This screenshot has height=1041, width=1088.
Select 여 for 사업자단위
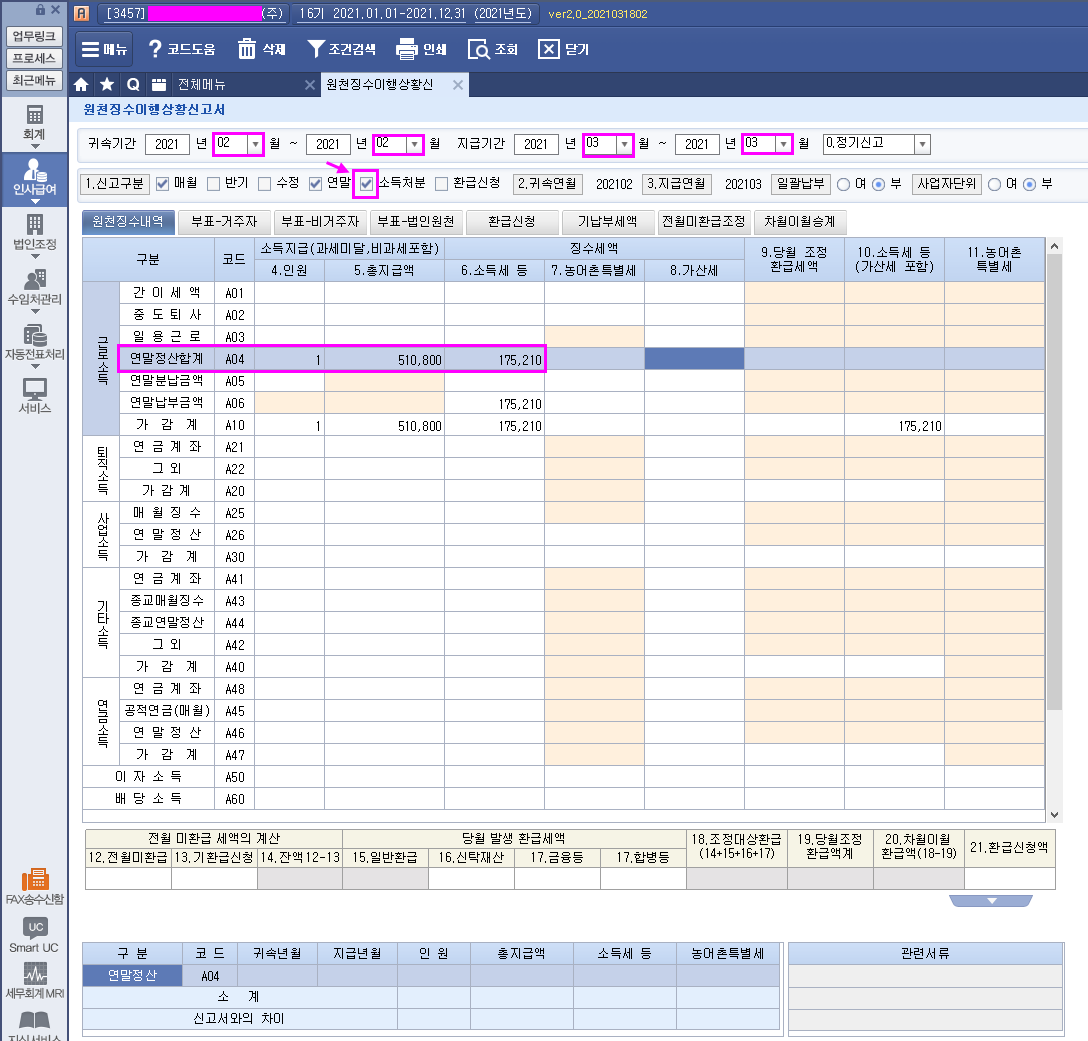[x=994, y=185]
